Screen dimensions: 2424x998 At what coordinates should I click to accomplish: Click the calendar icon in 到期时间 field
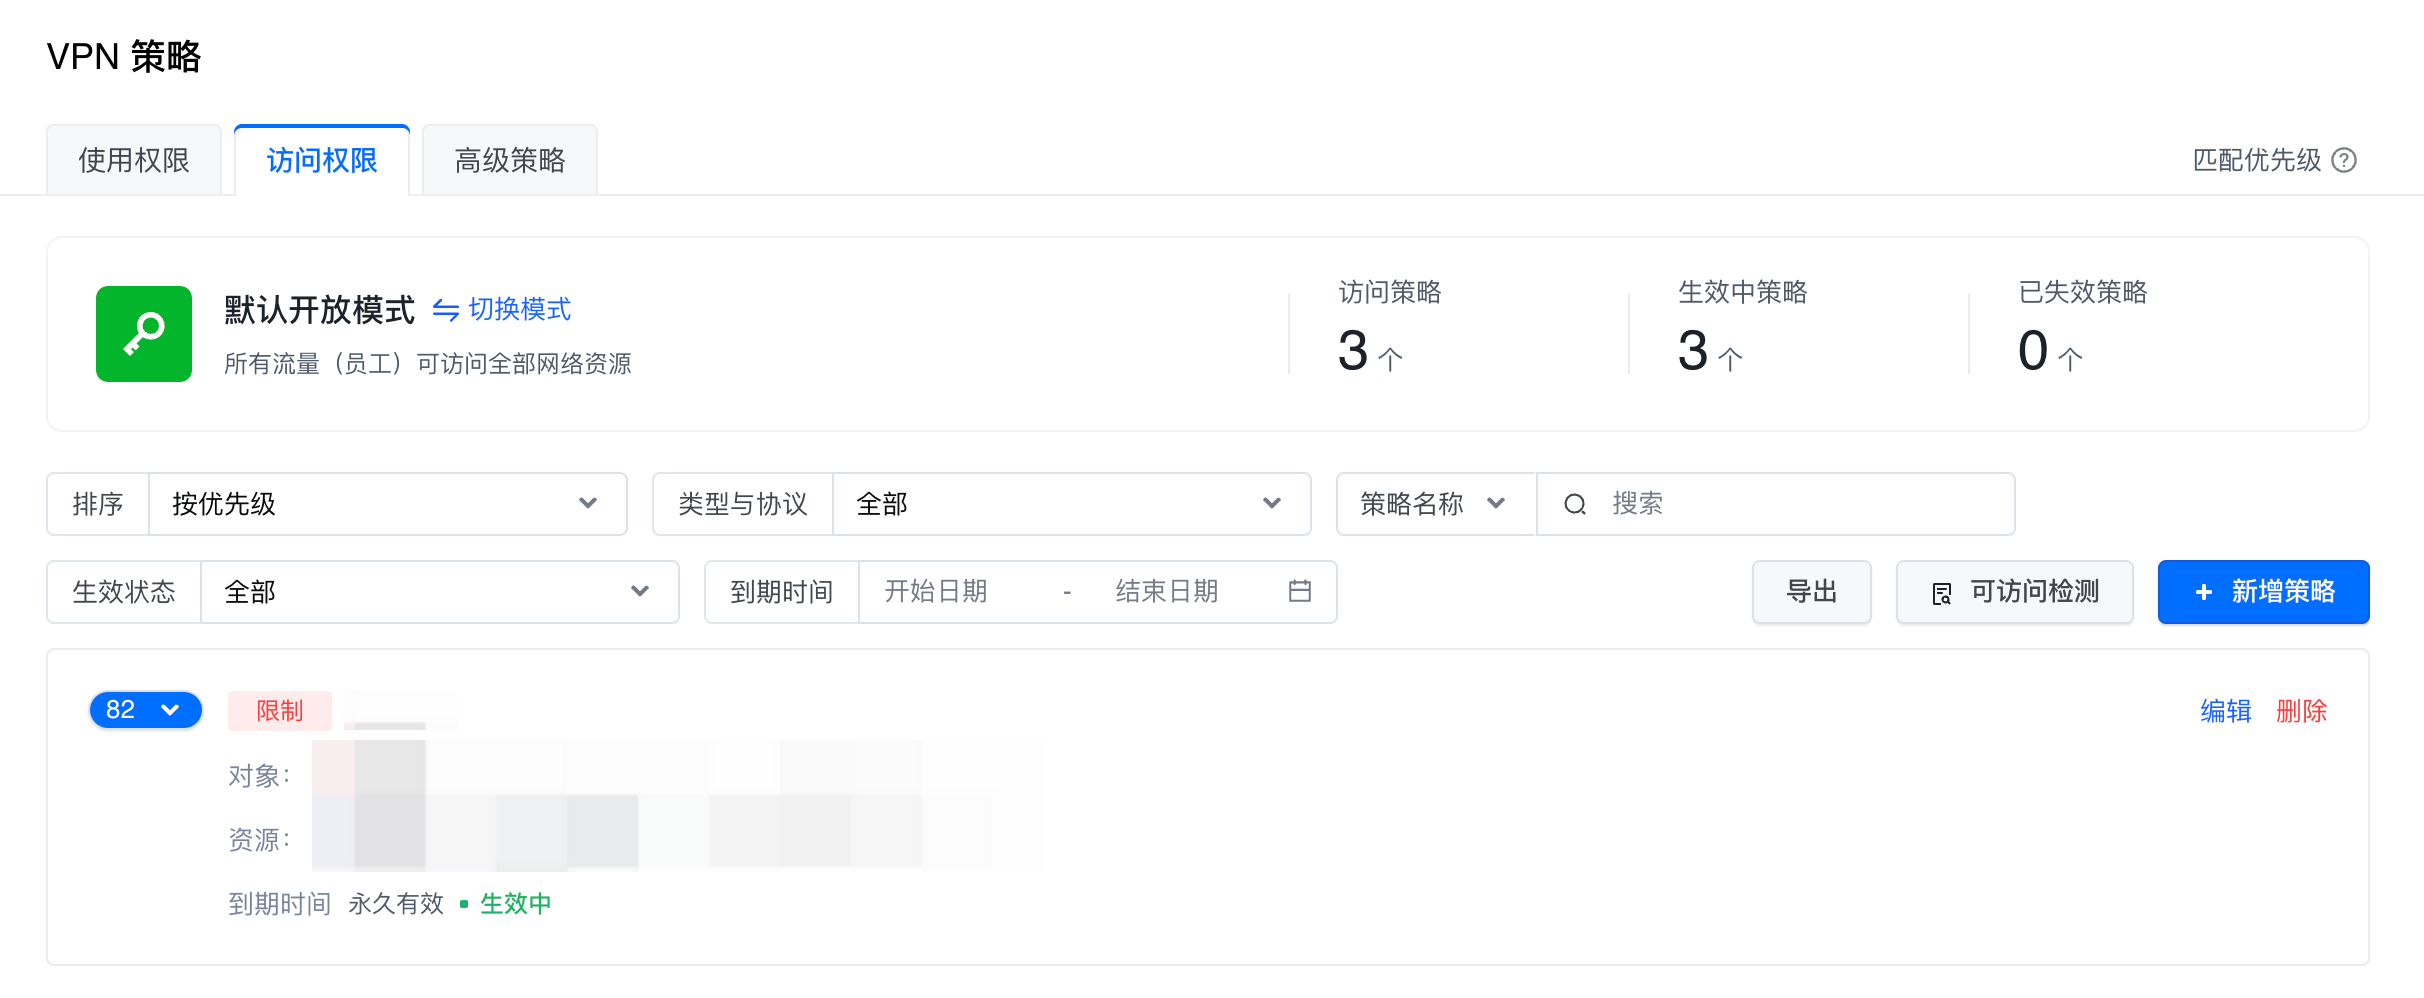click(1299, 591)
